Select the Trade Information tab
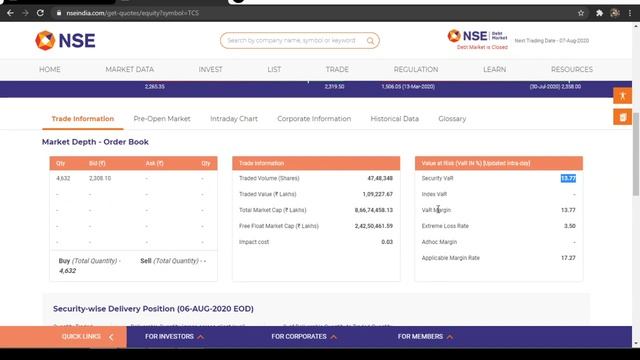Viewport: 640px width, 360px height. [x=82, y=119]
